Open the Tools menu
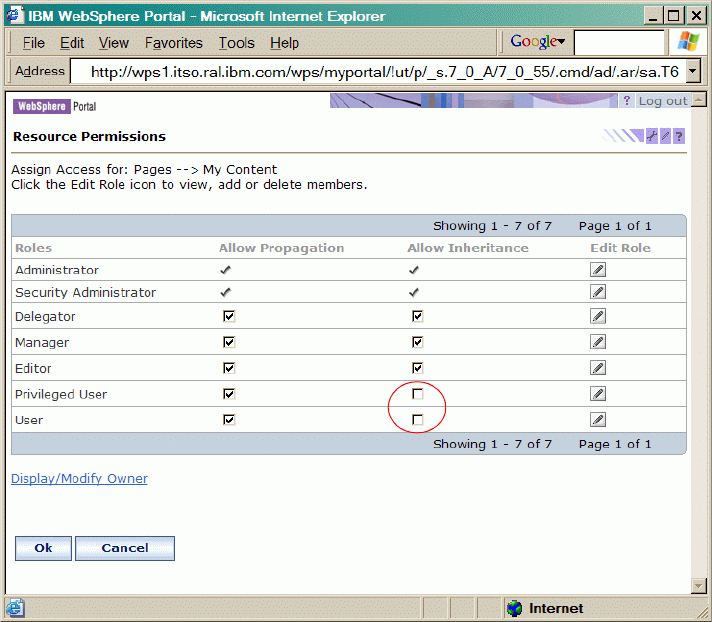Screen dimensions: 712x622 [x=237, y=43]
